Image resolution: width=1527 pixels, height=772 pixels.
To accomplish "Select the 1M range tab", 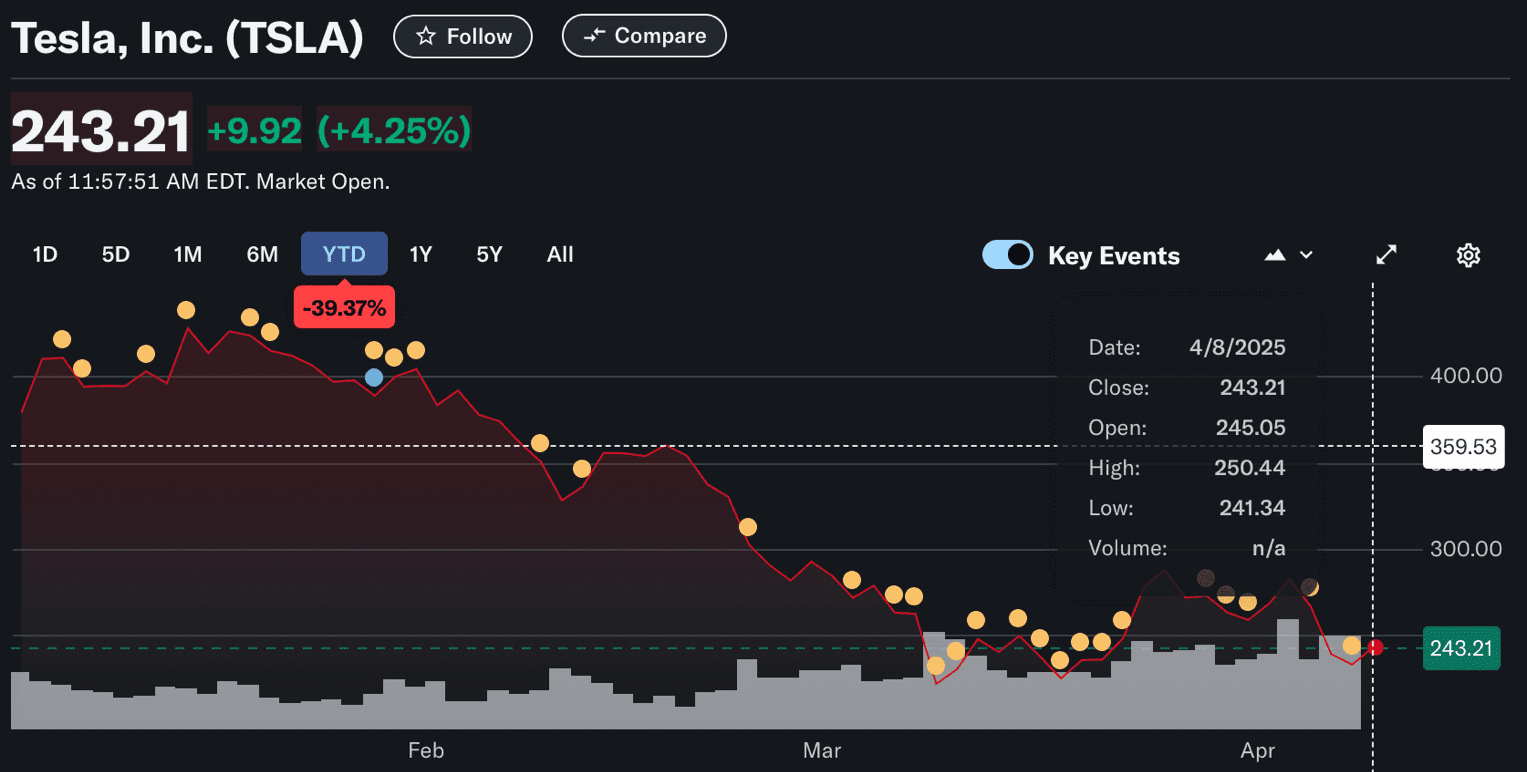I will (188, 255).
